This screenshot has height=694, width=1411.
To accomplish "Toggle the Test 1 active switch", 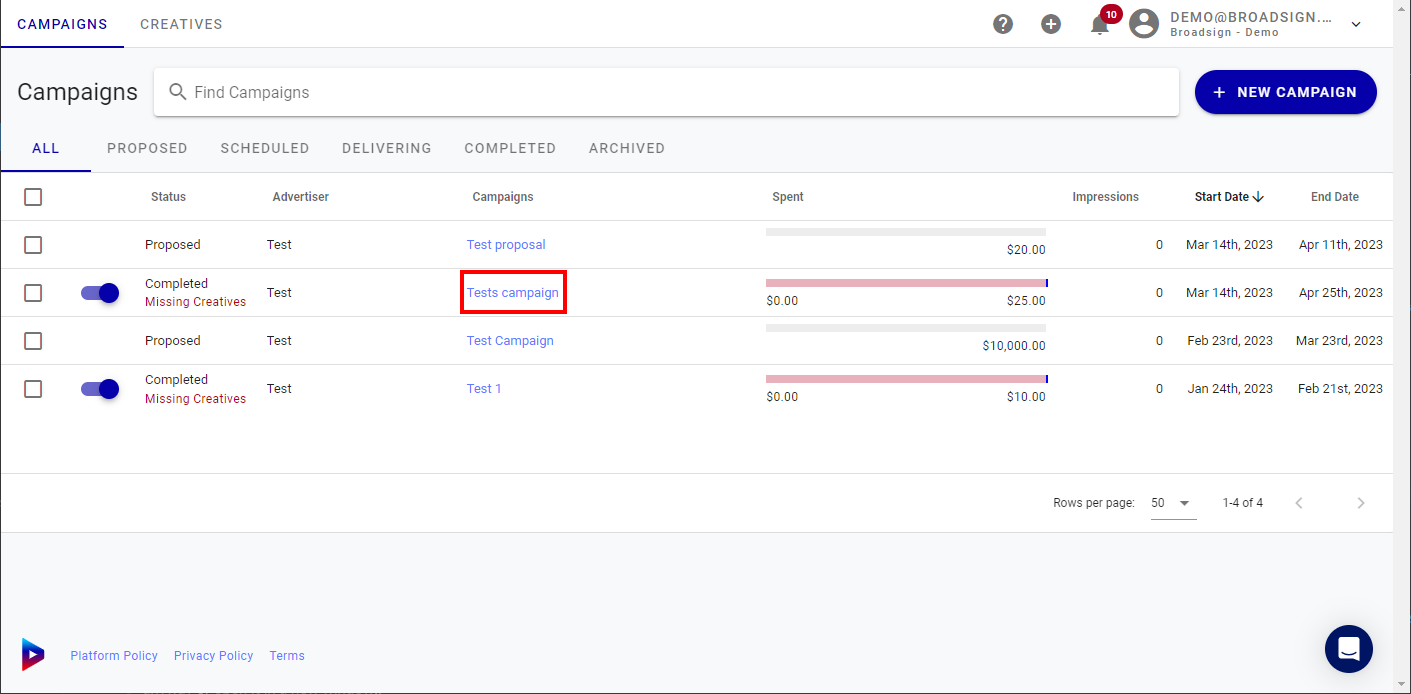I will point(100,389).
